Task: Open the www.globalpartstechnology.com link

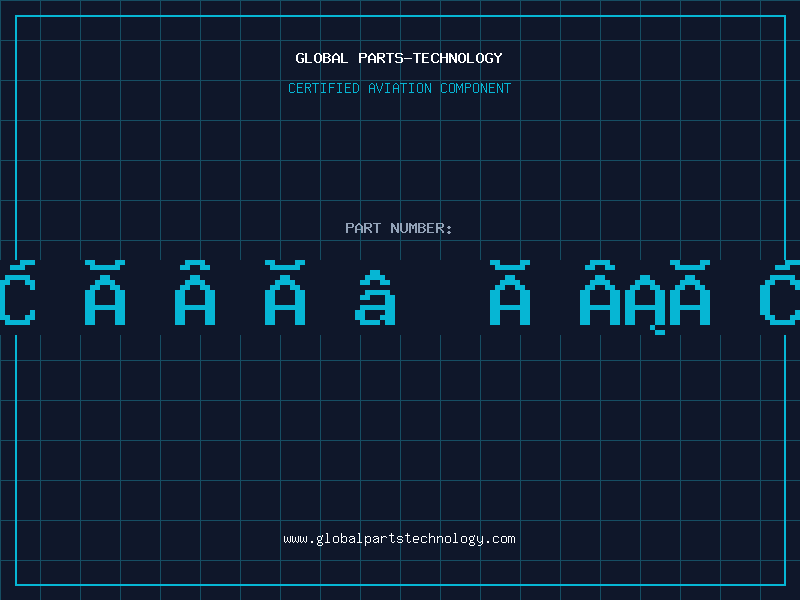Action: pos(399,539)
